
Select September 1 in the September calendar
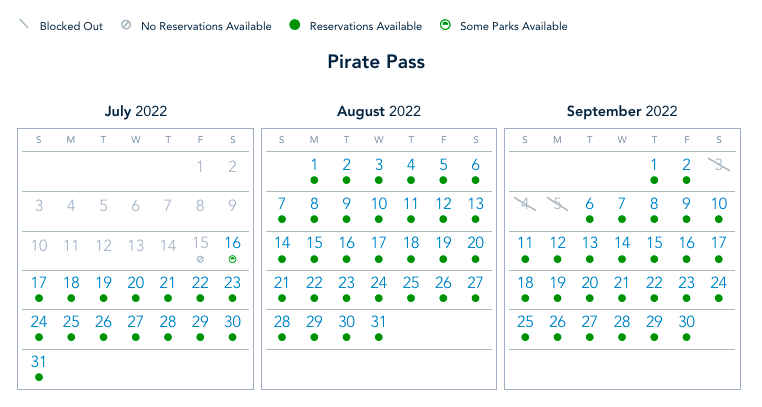click(x=654, y=164)
